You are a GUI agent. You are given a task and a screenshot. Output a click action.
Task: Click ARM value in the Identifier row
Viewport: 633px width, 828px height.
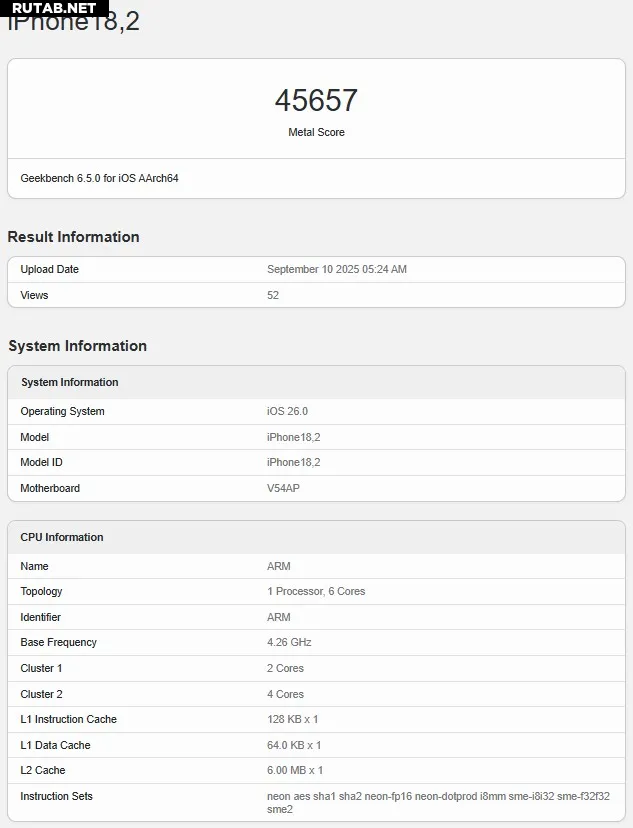point(279,617)
